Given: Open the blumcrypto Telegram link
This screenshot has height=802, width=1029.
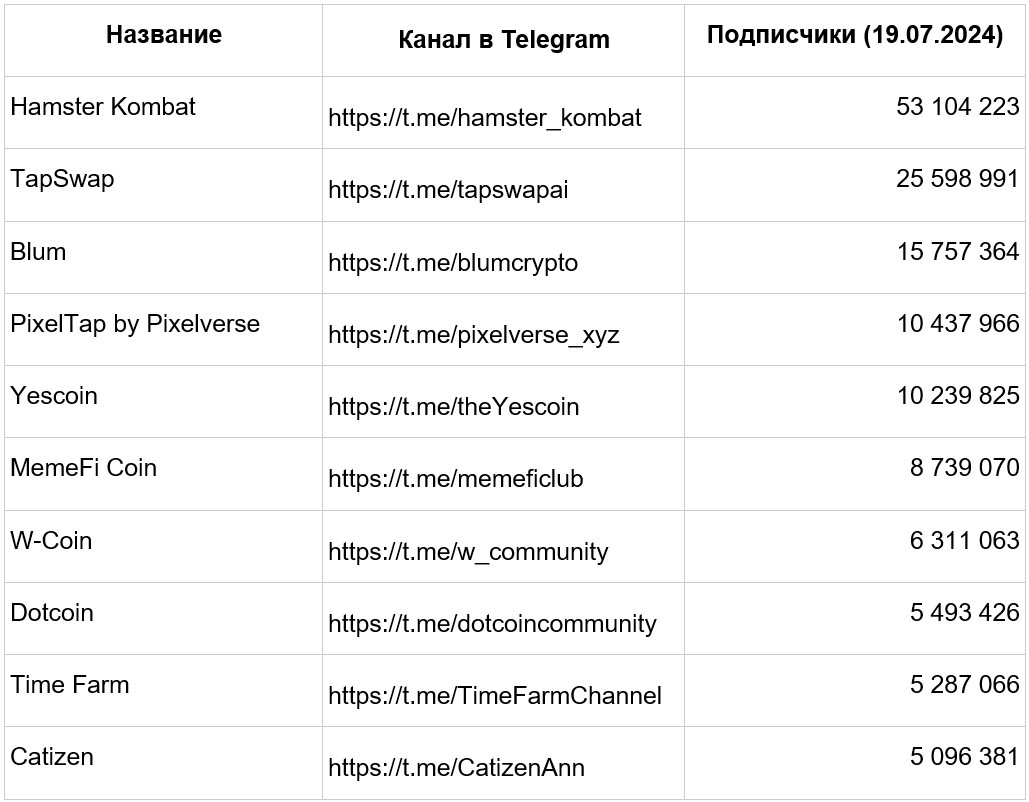Looking at the screenshot, I should (453, 263).
